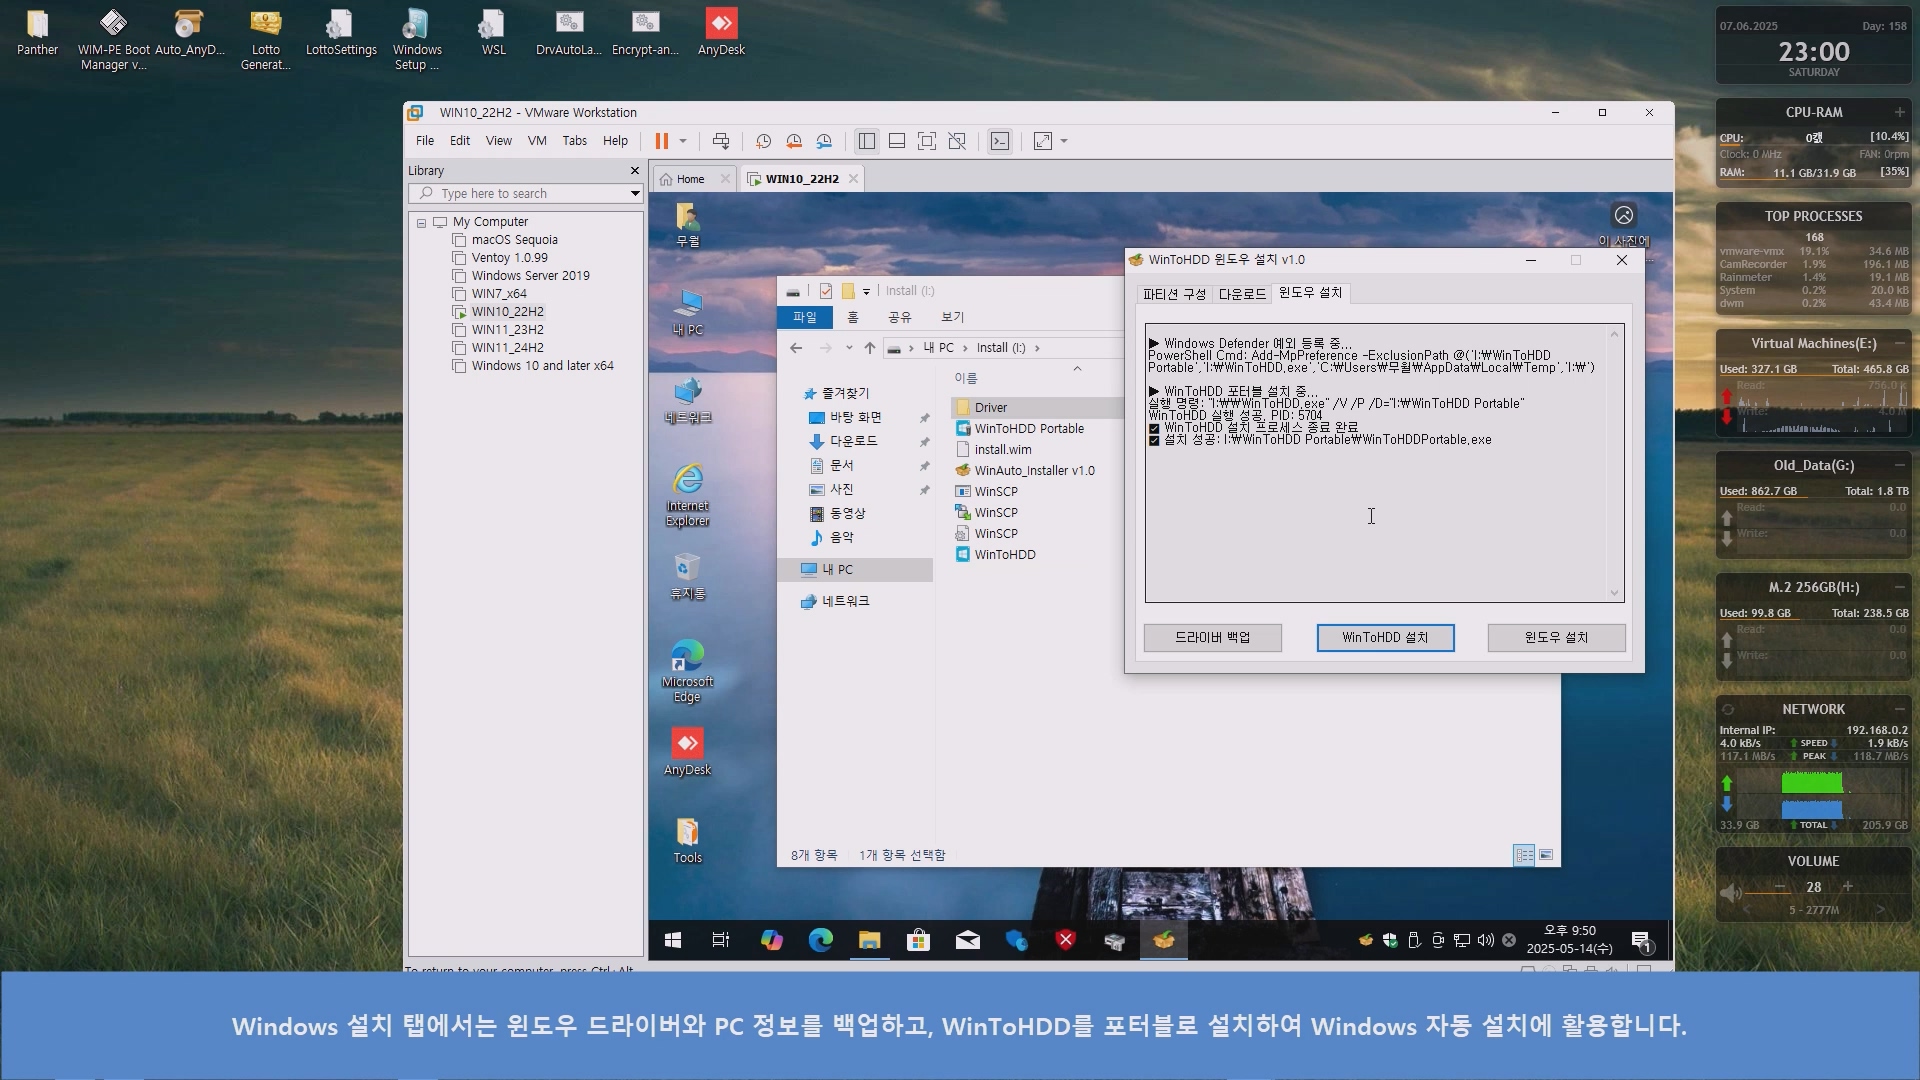Open the snapshot manager

pos(824,141)
